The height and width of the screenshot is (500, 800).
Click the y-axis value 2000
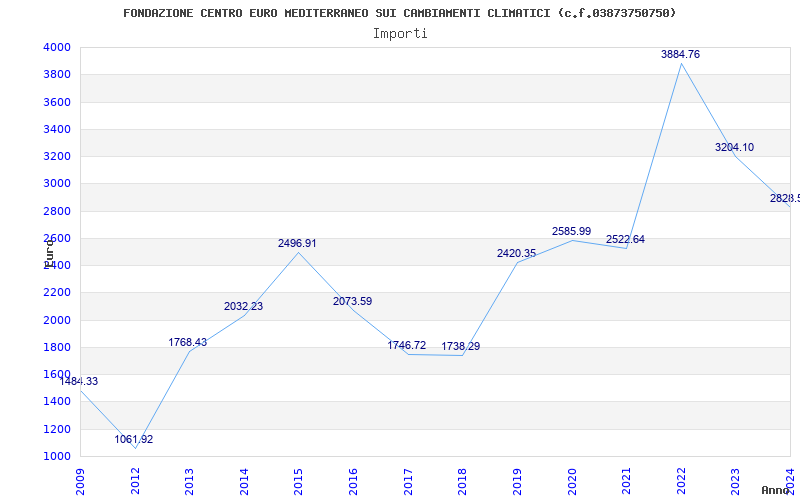tap(57, 320)
